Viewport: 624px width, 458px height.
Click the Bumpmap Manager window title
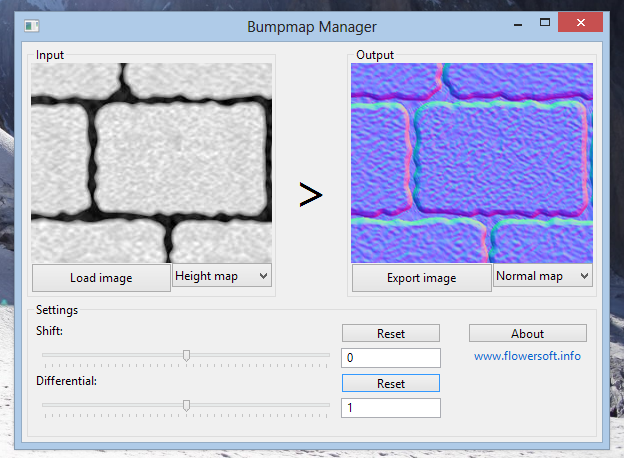tap(312, 27)
